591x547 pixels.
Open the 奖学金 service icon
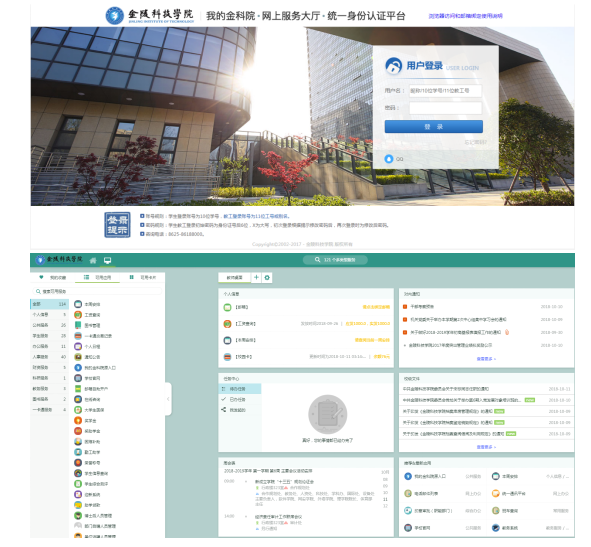click(78, 420)
